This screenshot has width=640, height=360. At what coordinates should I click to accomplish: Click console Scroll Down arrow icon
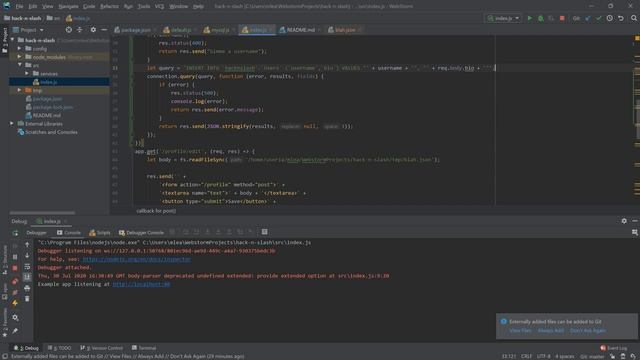pos(27,256)
